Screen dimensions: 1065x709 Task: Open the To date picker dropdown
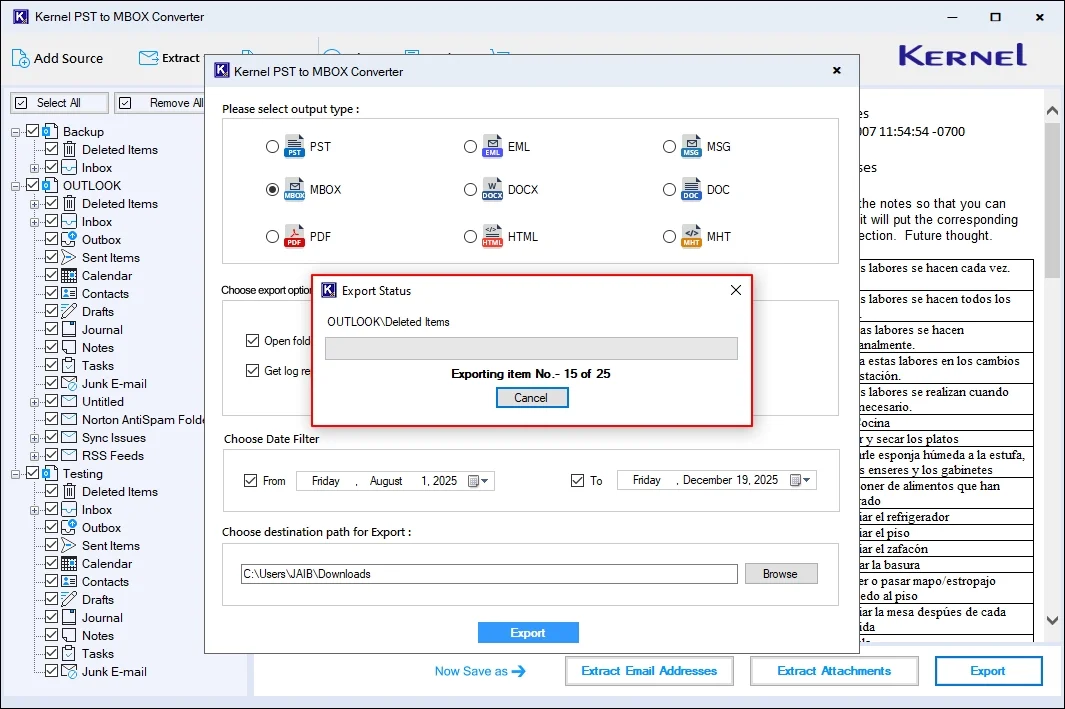click(800, 480)
